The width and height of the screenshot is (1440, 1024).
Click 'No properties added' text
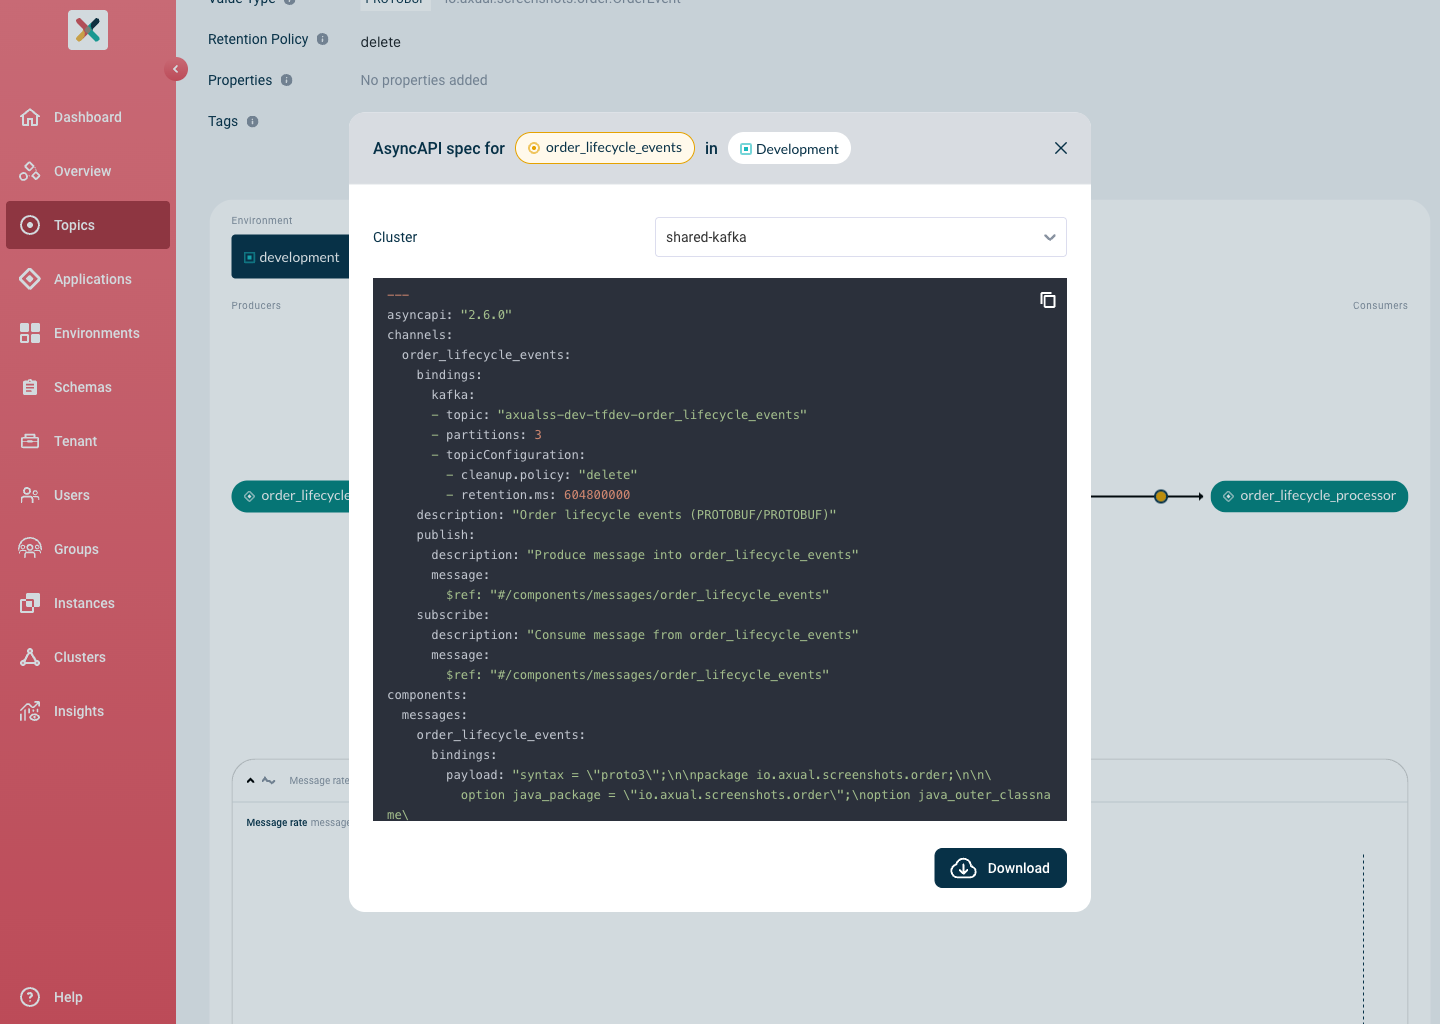(424, 80)
